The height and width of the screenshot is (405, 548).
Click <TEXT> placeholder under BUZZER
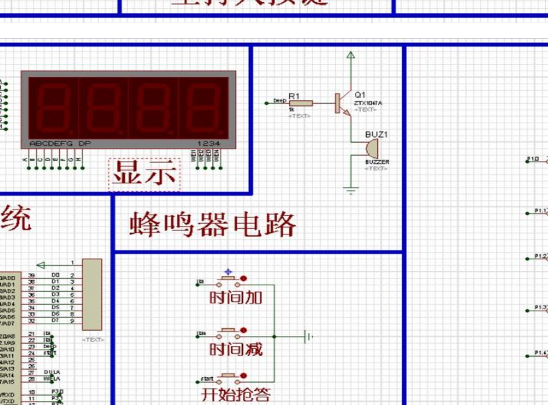pos(376,168)
